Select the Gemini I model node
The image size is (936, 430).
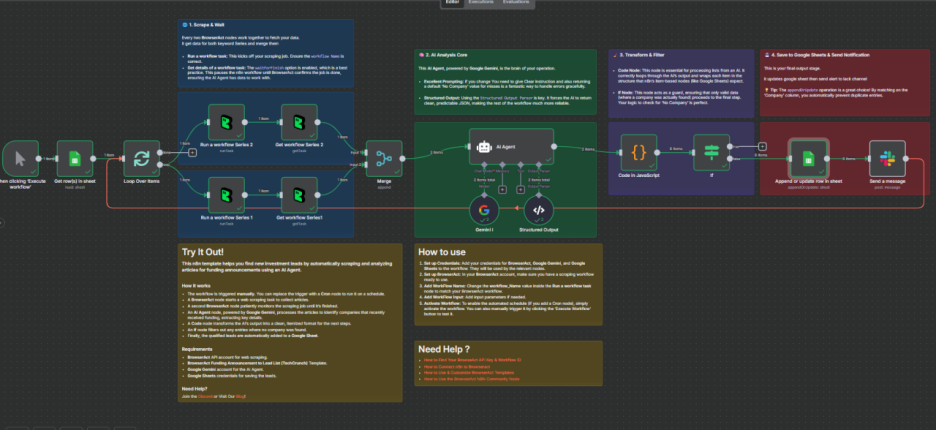click(485, 209)
